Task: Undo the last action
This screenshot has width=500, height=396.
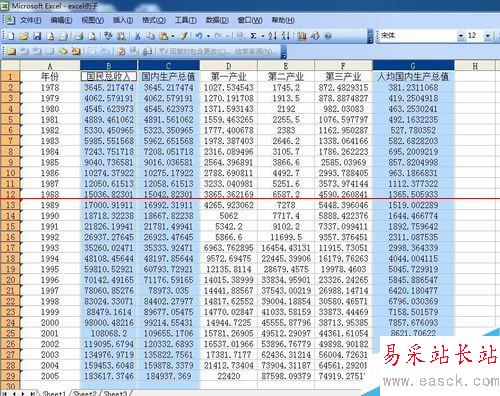Action: click(199, 36)
